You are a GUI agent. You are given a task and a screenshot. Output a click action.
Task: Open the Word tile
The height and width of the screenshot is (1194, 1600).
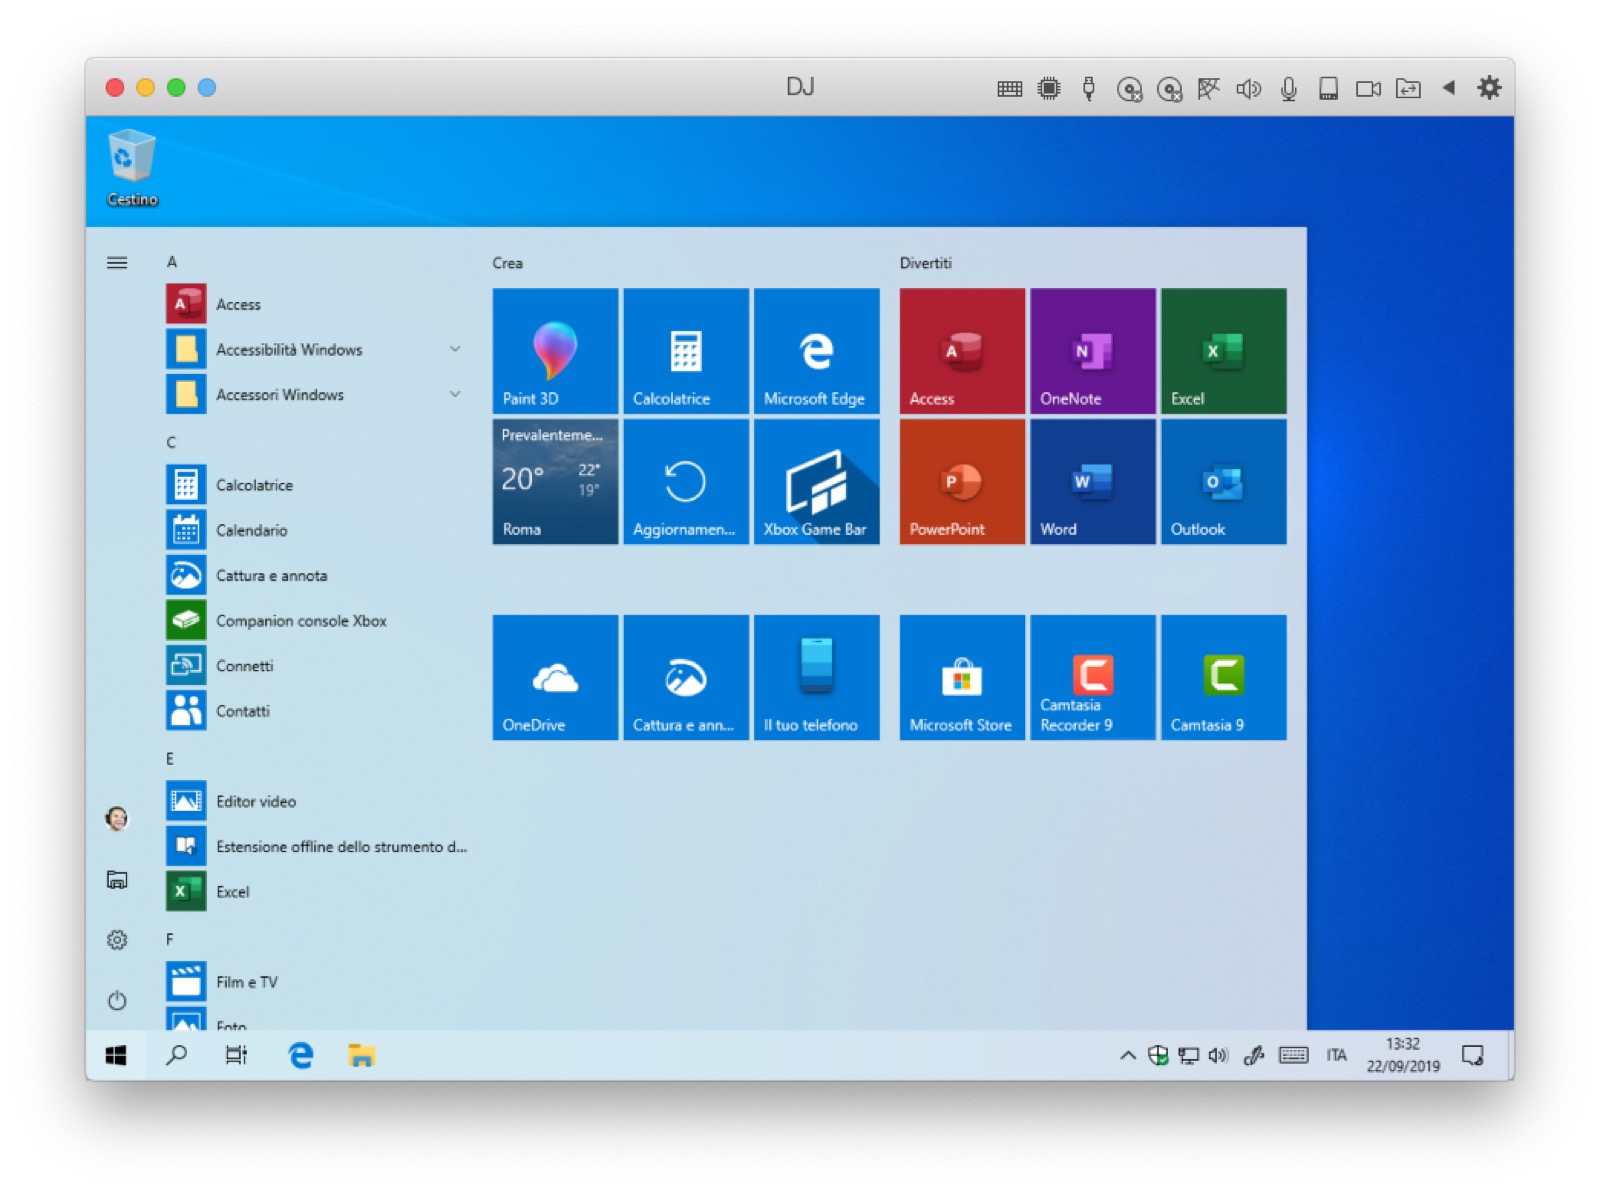pos(1093,482)
